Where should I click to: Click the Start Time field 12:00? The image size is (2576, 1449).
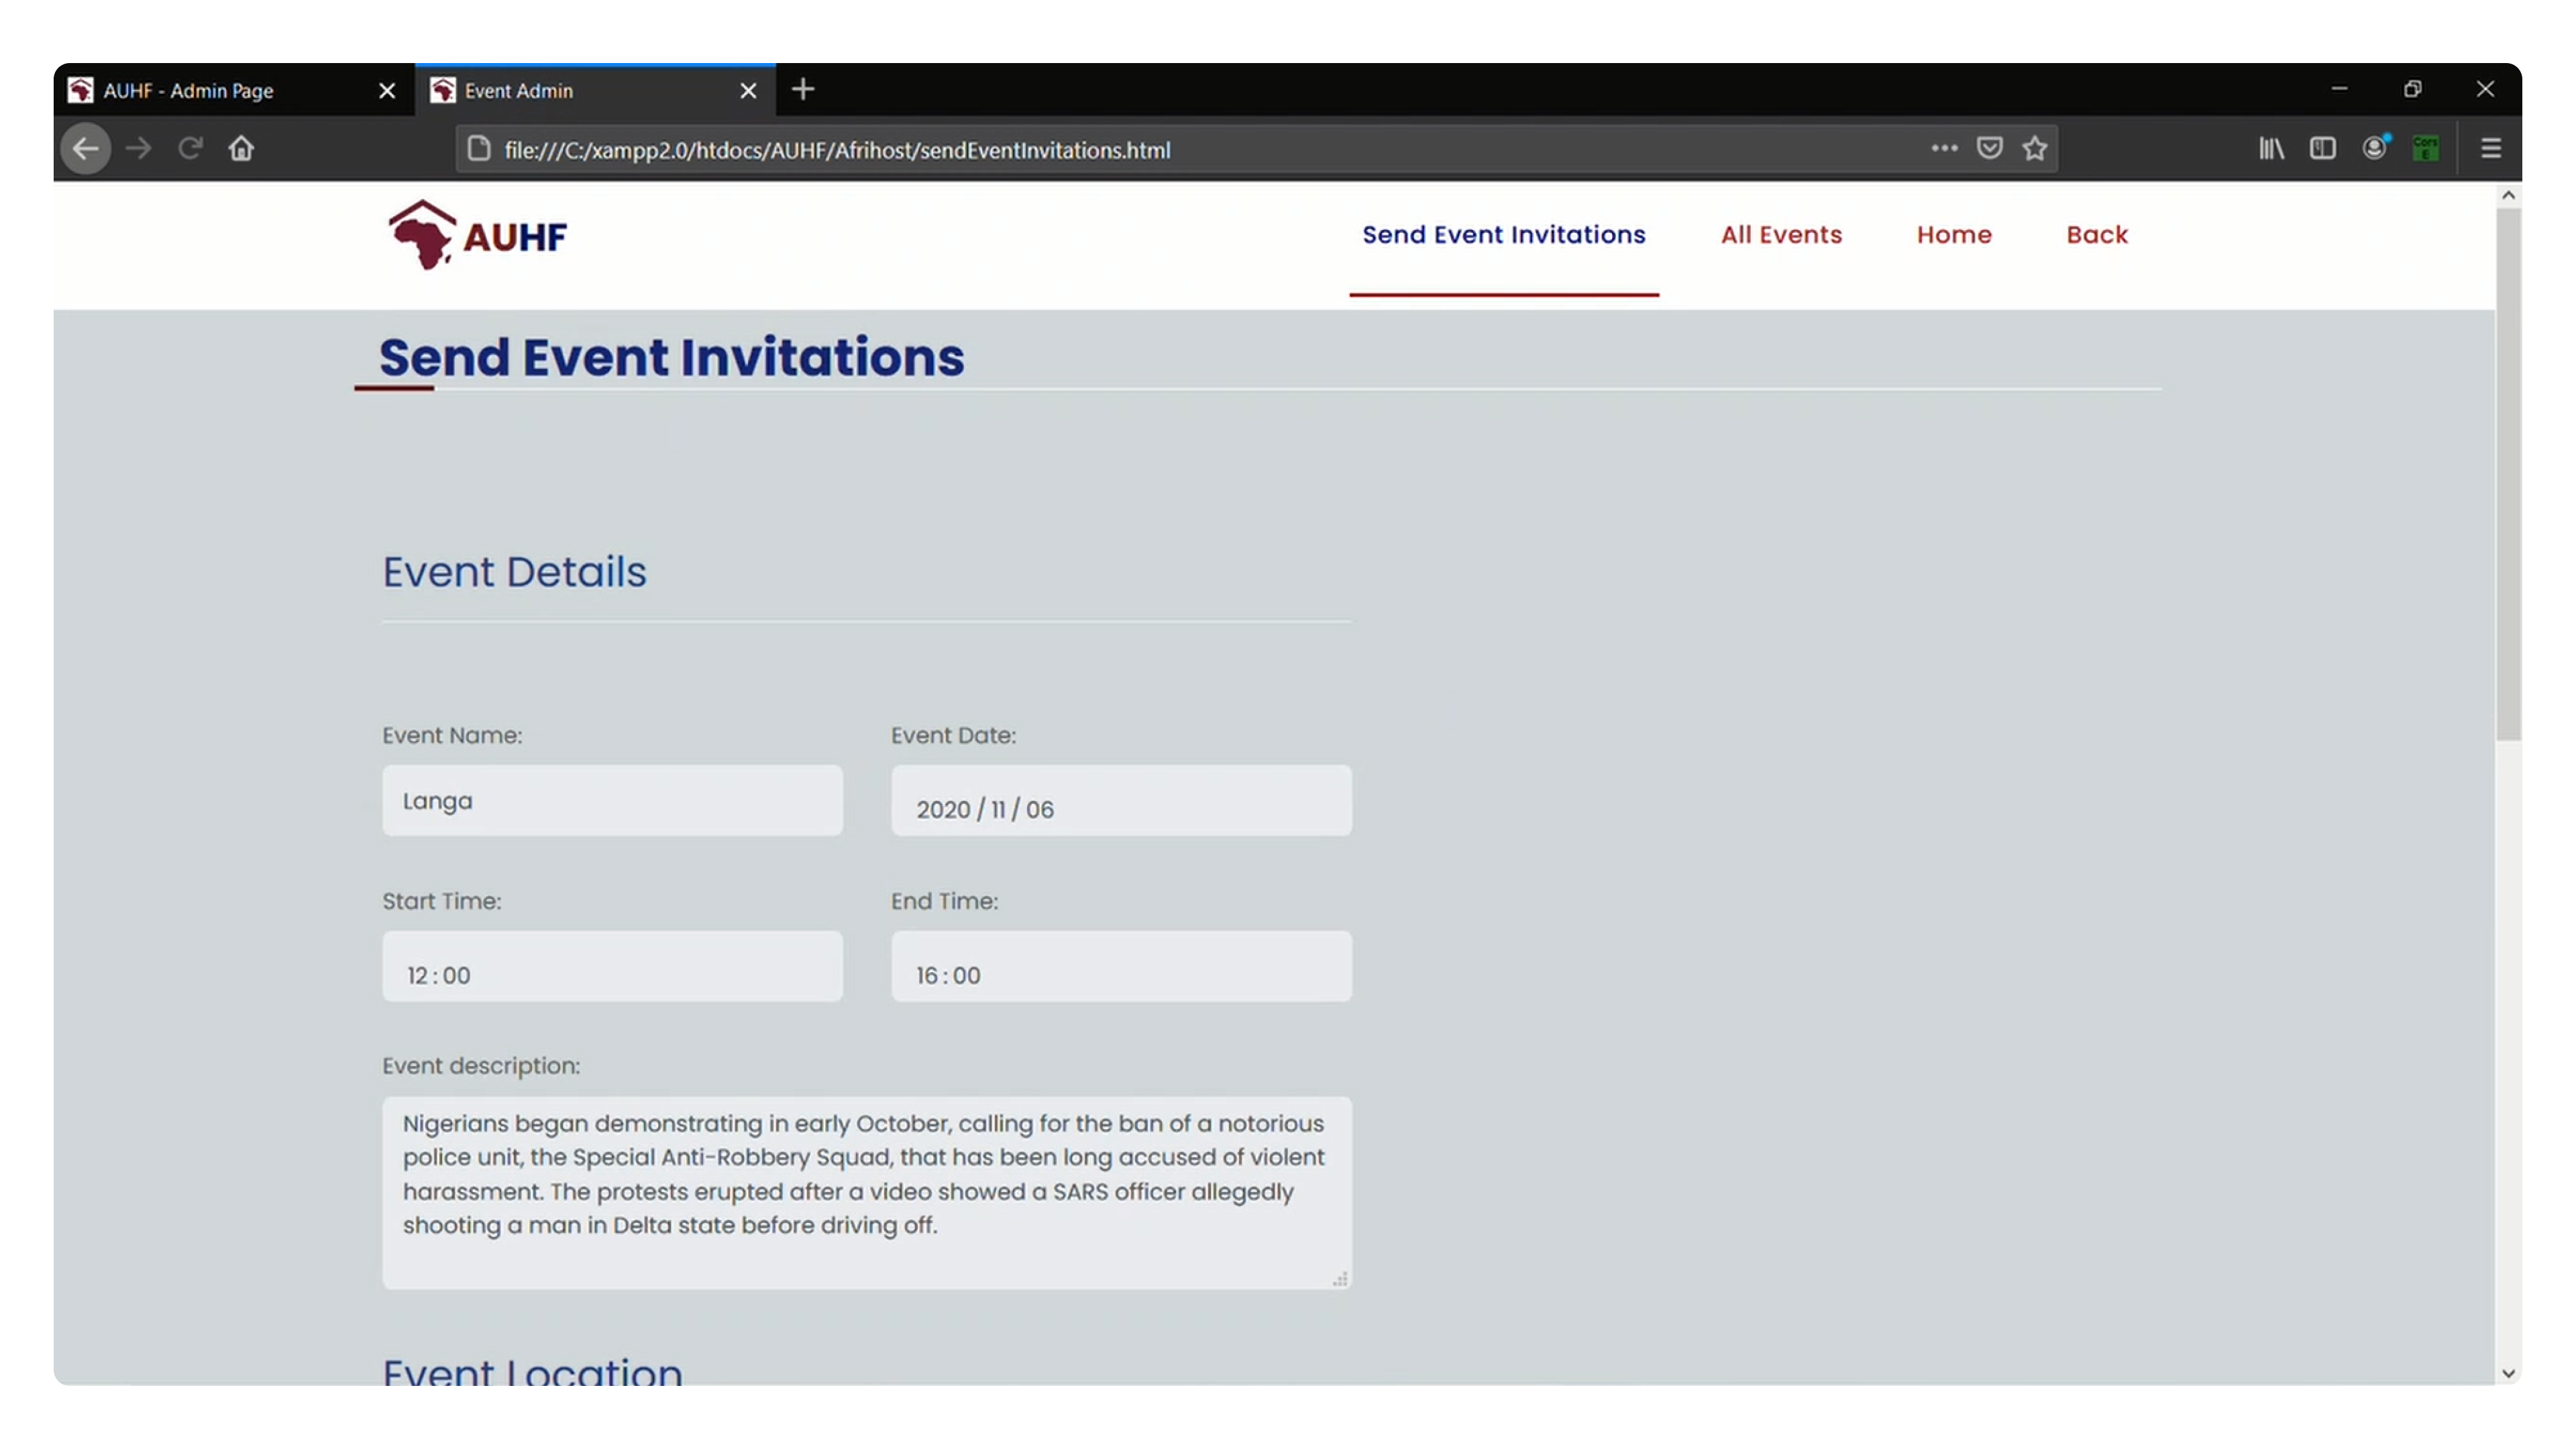pyautogui.click(x=612, y=967)
